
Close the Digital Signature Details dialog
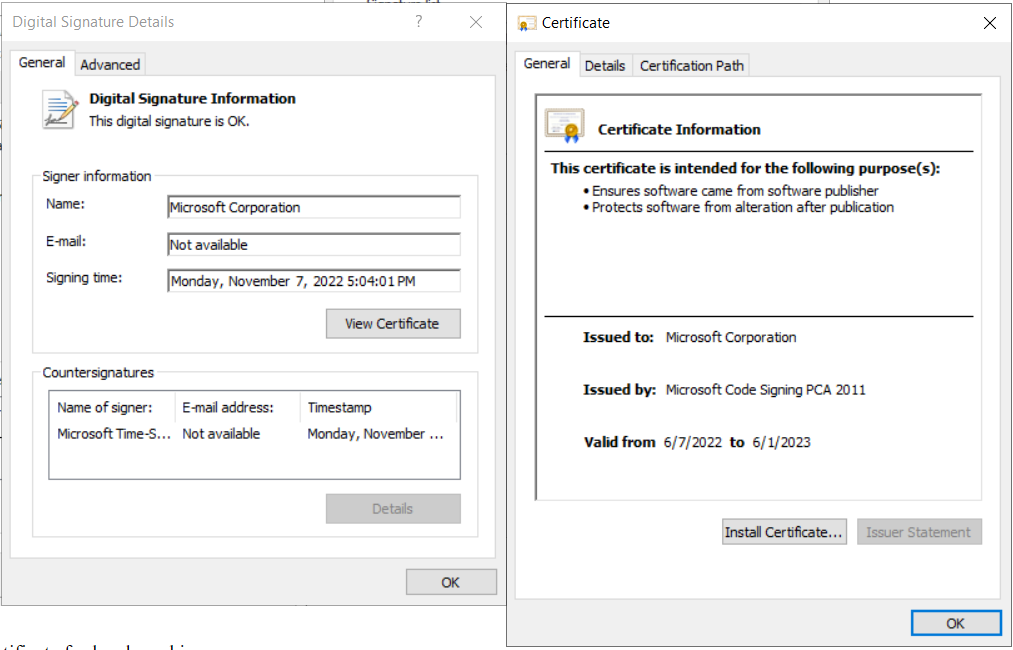click(x=476, y=22)
